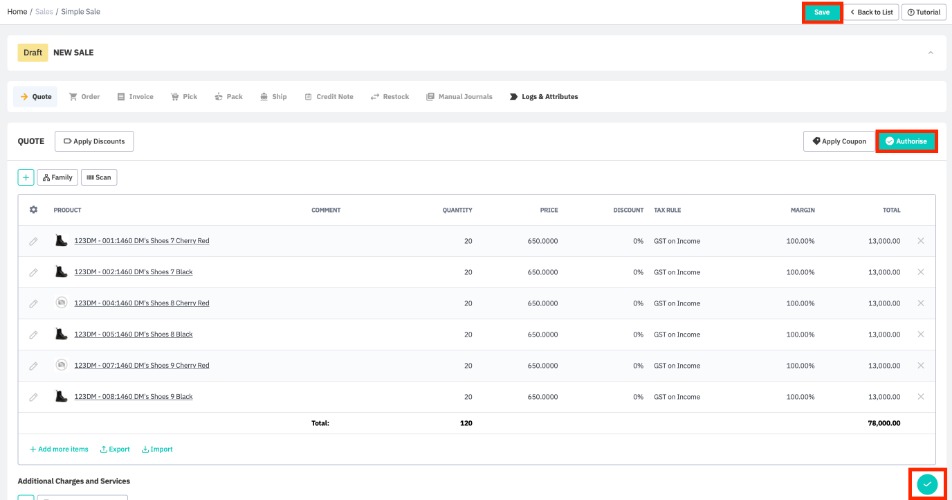Open the Invoice tab
The height and width of the screenshot is (500, 952).
pyautogui.click(x=135, y=97)
